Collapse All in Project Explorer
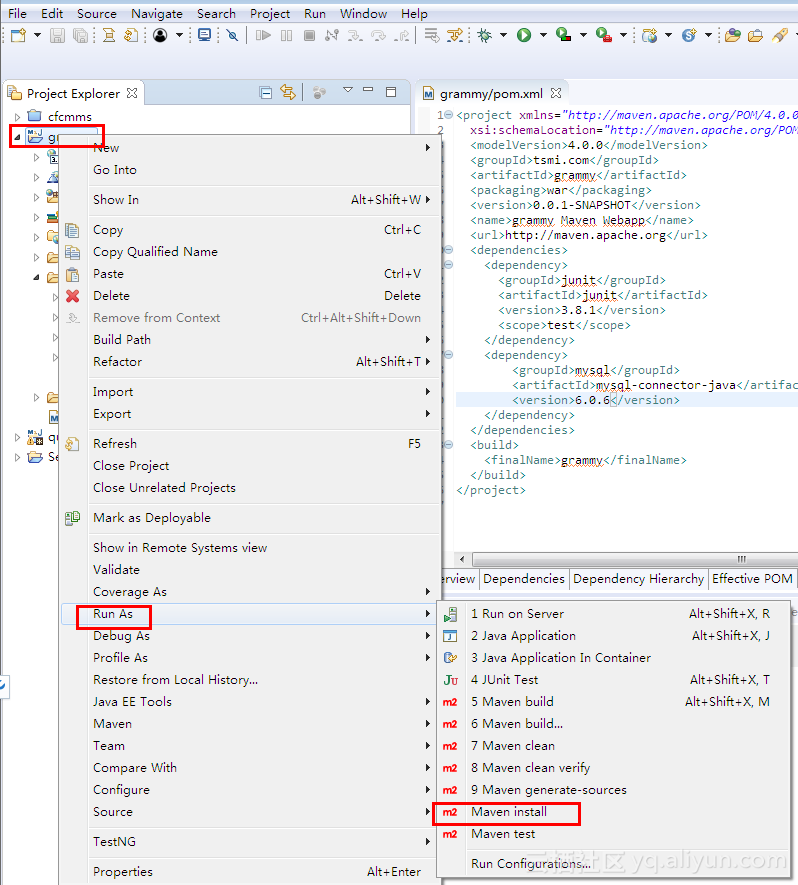798x885 pixels. point(266,93)
